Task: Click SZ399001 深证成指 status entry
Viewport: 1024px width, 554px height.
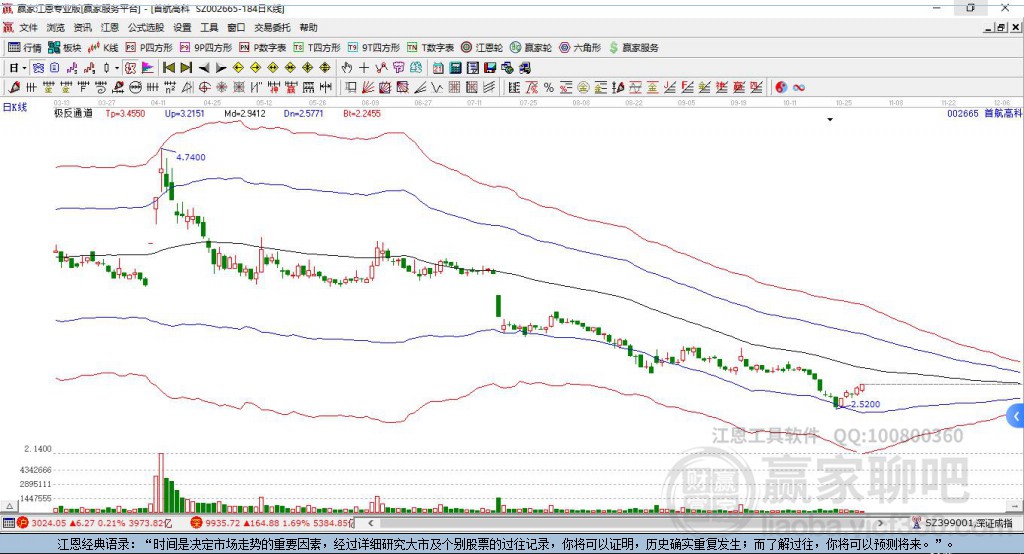Action: [x=963, y=523]
